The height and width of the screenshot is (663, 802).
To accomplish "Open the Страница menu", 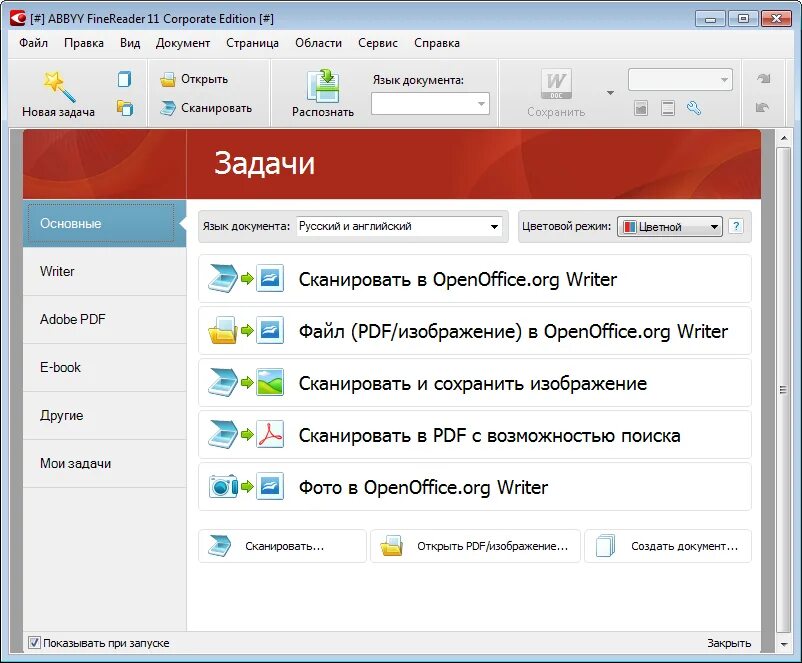I will coord(253,43).
